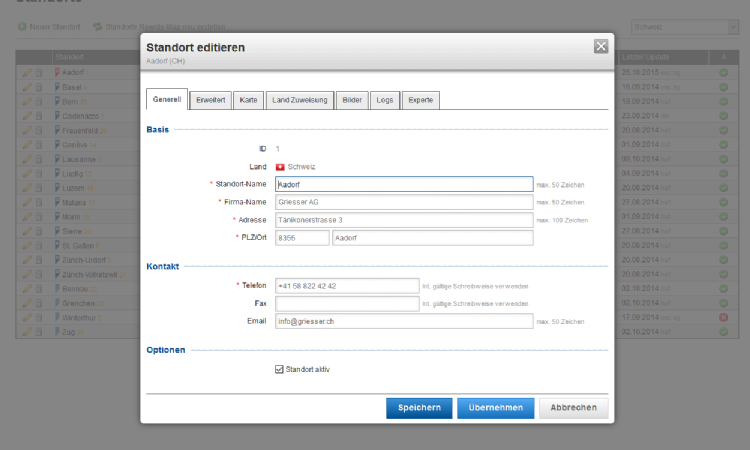Focus the Firma-Name input field
Screen dimensions: 750x450
(x=404, y=202)
